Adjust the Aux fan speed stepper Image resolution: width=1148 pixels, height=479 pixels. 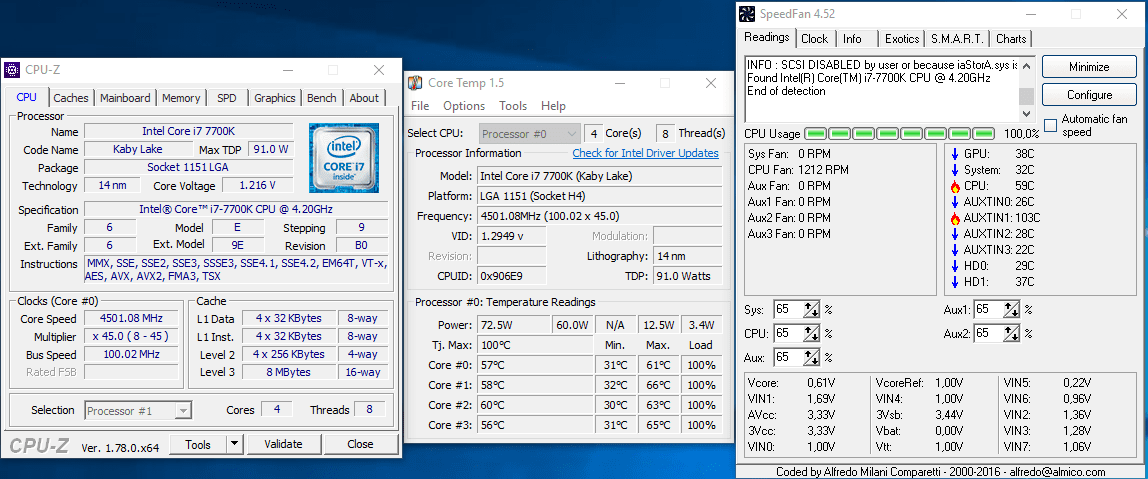click(x=811, y=357)
